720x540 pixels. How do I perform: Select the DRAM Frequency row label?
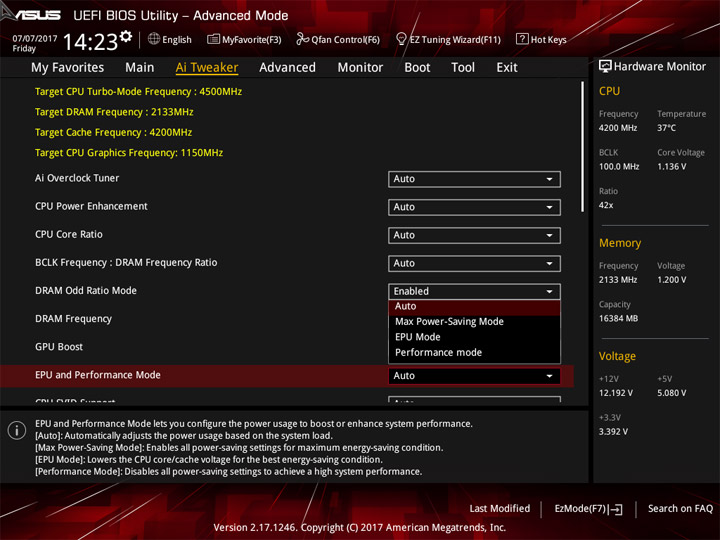tap(73, 319)
